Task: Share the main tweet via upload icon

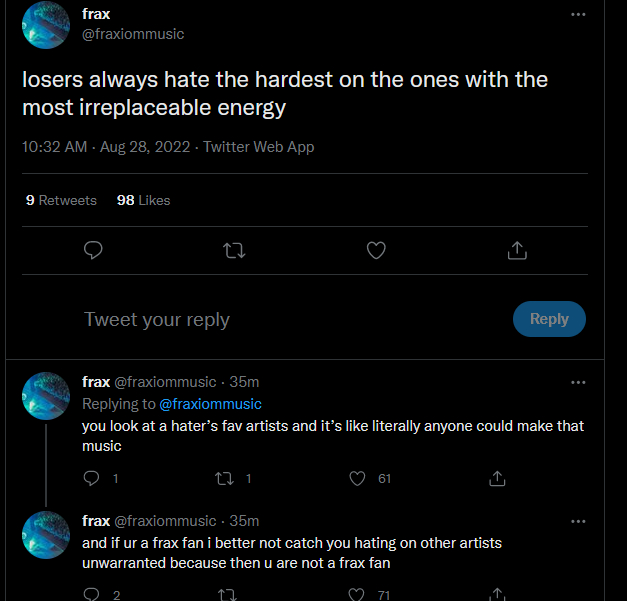Action: [517, 250]
